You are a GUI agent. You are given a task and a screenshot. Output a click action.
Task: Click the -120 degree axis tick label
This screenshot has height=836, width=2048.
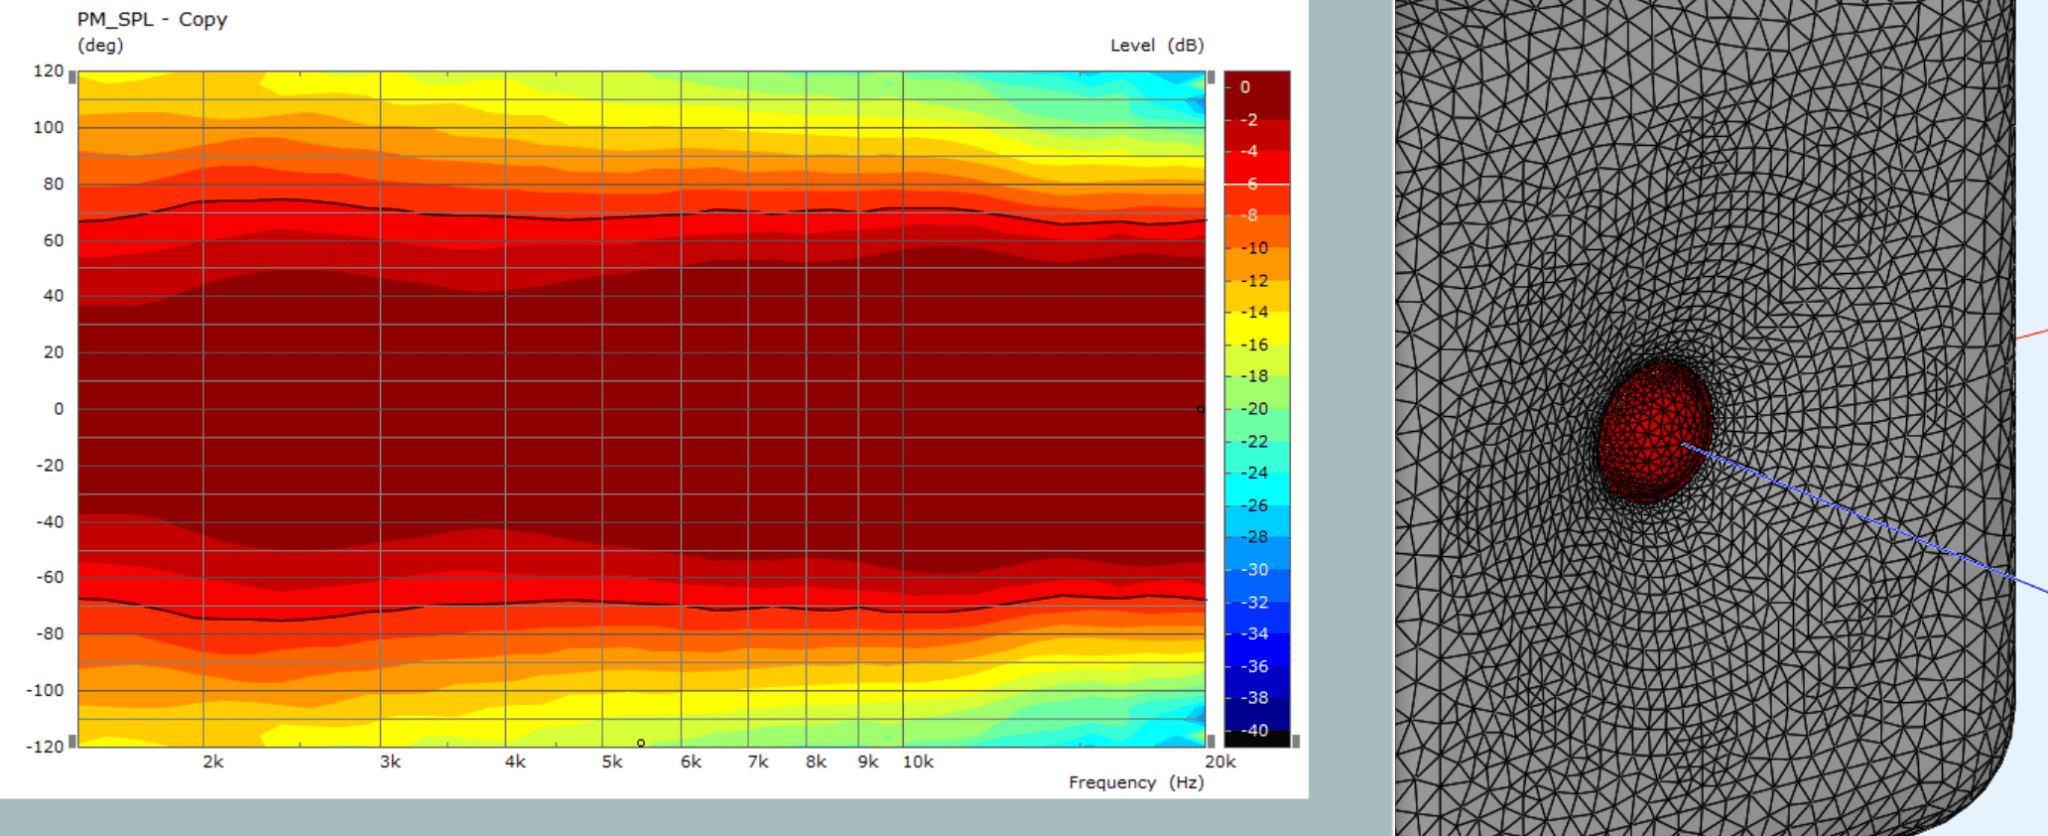[45, 746]
